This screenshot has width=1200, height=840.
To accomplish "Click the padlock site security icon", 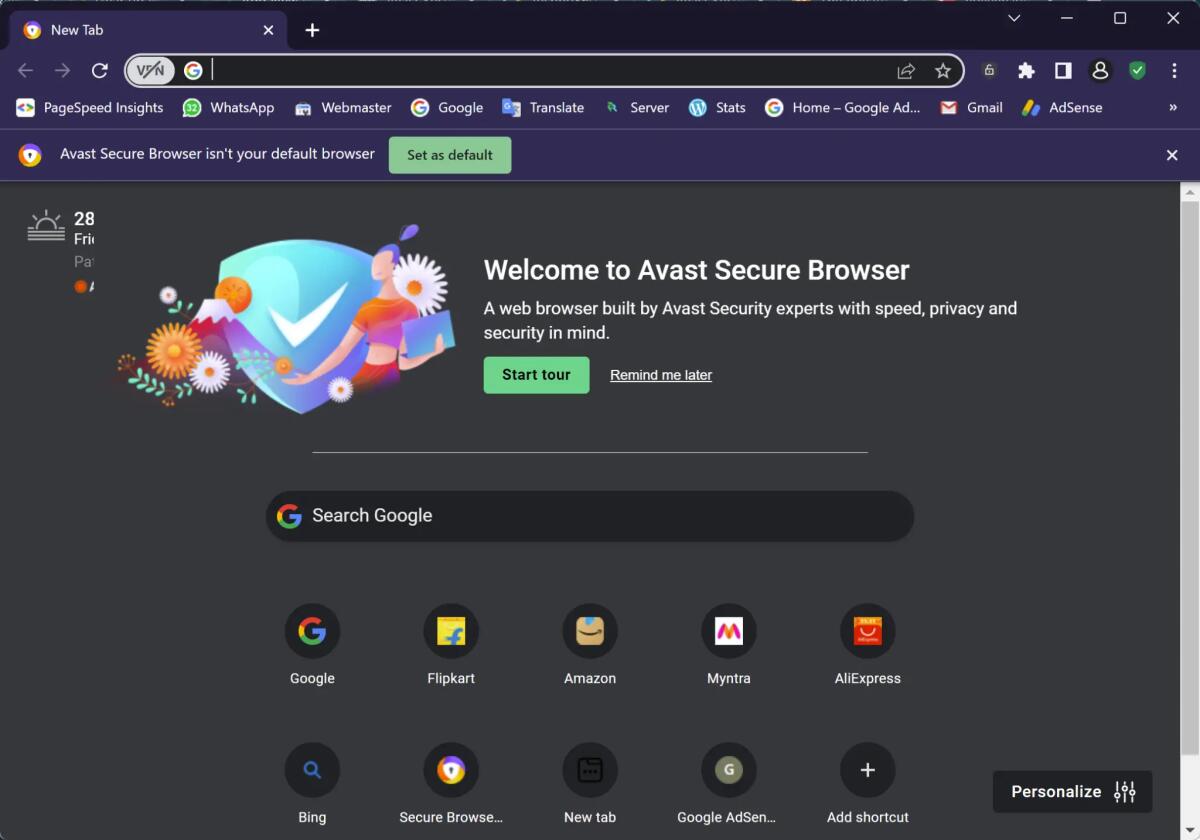I will click(988, 71).
